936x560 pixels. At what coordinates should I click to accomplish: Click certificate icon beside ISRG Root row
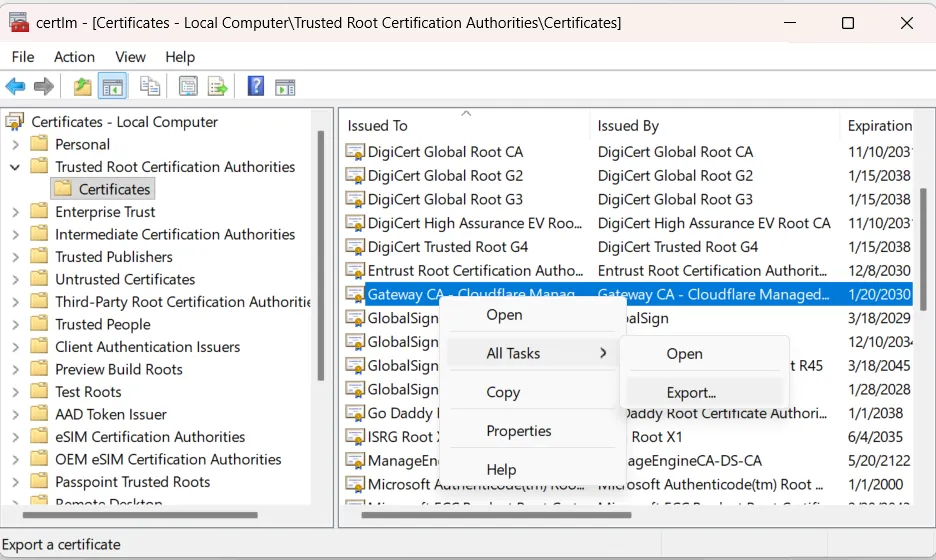coord(355,437)
